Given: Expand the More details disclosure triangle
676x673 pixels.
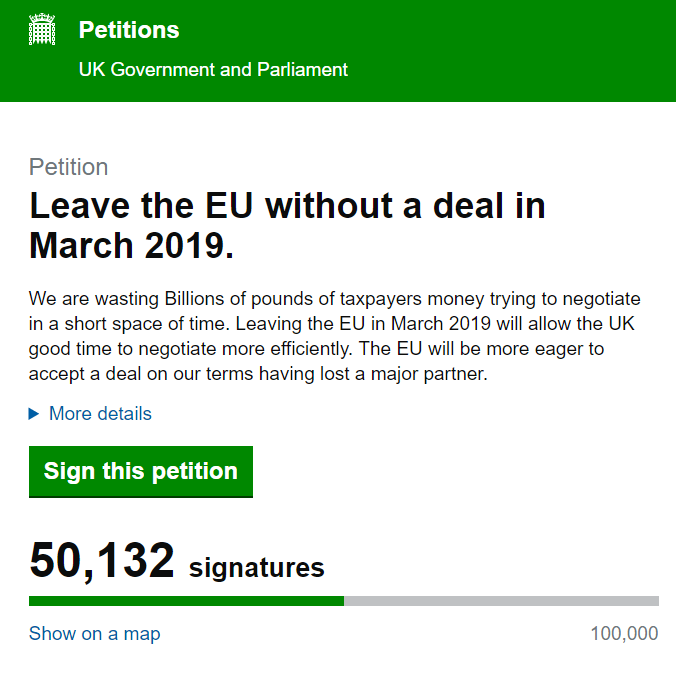Looking at the screenshot, I should click(34, 414).
